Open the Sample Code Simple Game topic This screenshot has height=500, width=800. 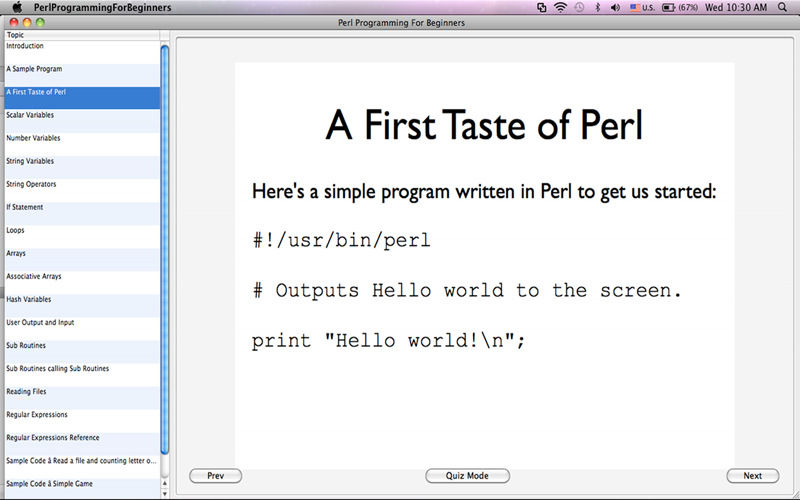point(82,488)
